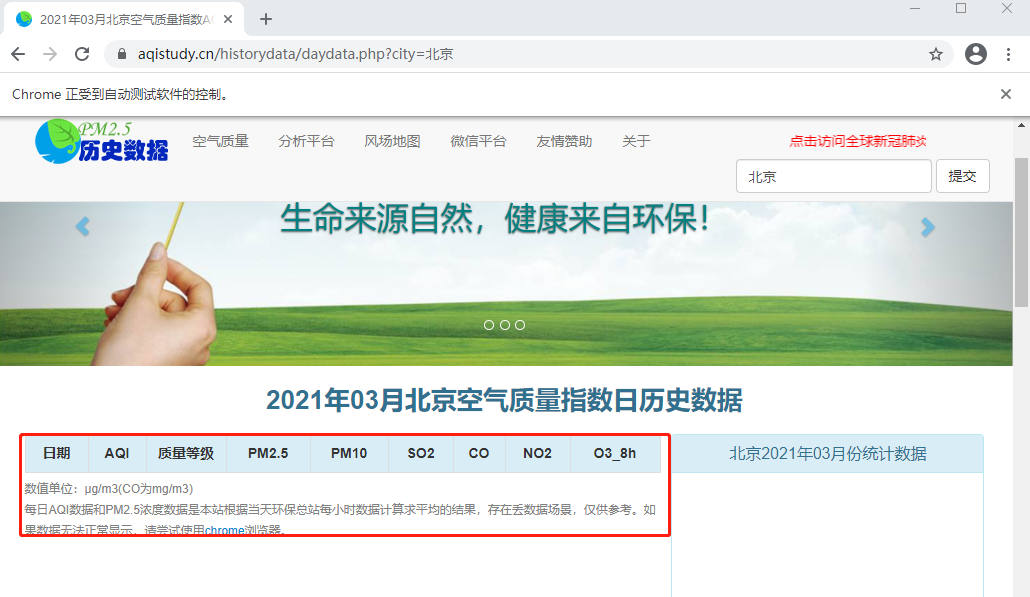
Task: Close the 2021年03月北京空气质量 tab
Action: pyautogui.click(x=228, y=19)
